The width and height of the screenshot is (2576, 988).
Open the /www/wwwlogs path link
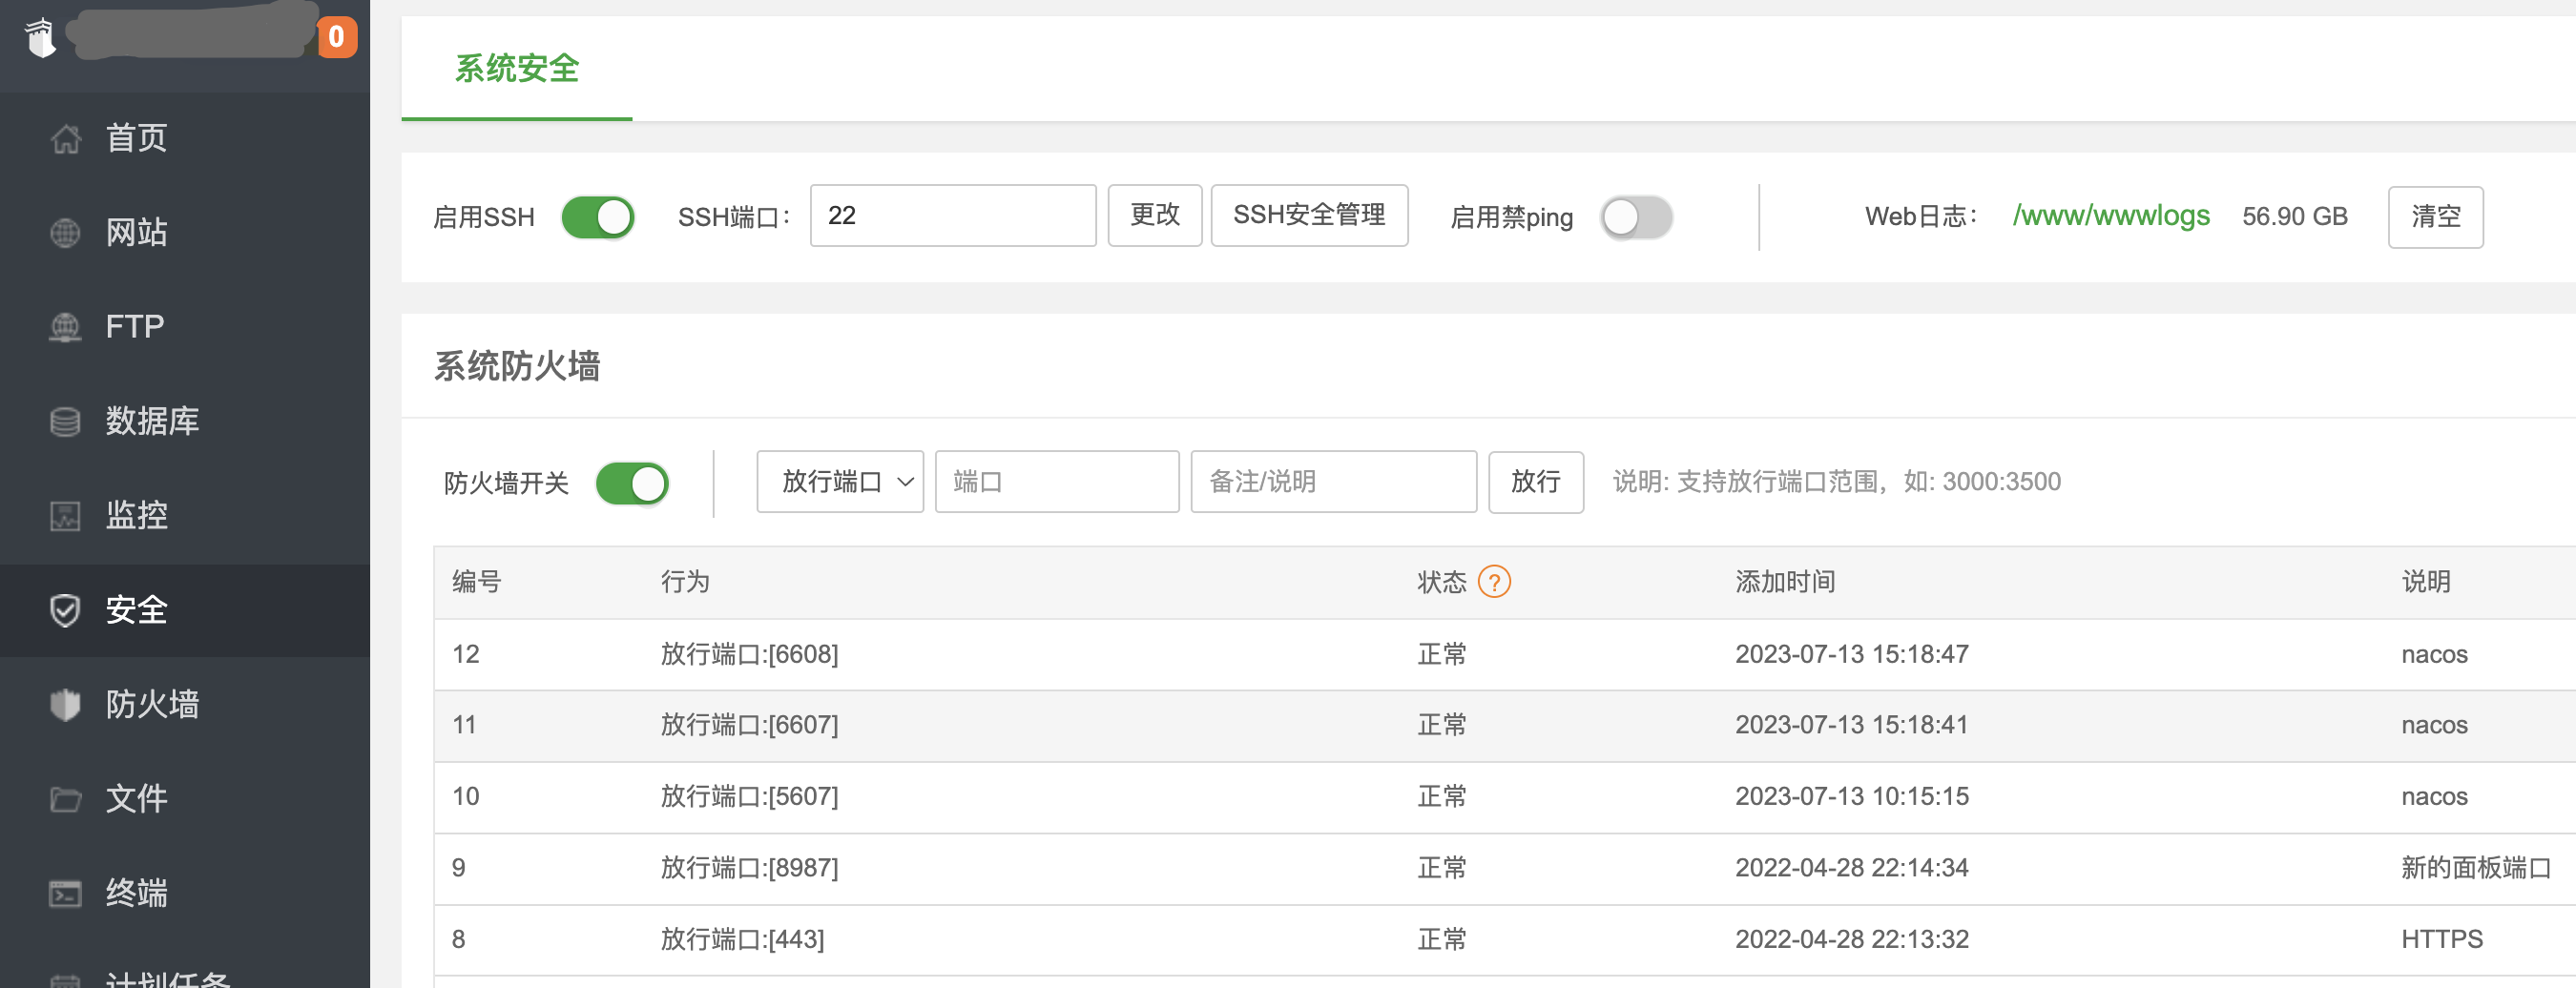(x=2110, y=216)
